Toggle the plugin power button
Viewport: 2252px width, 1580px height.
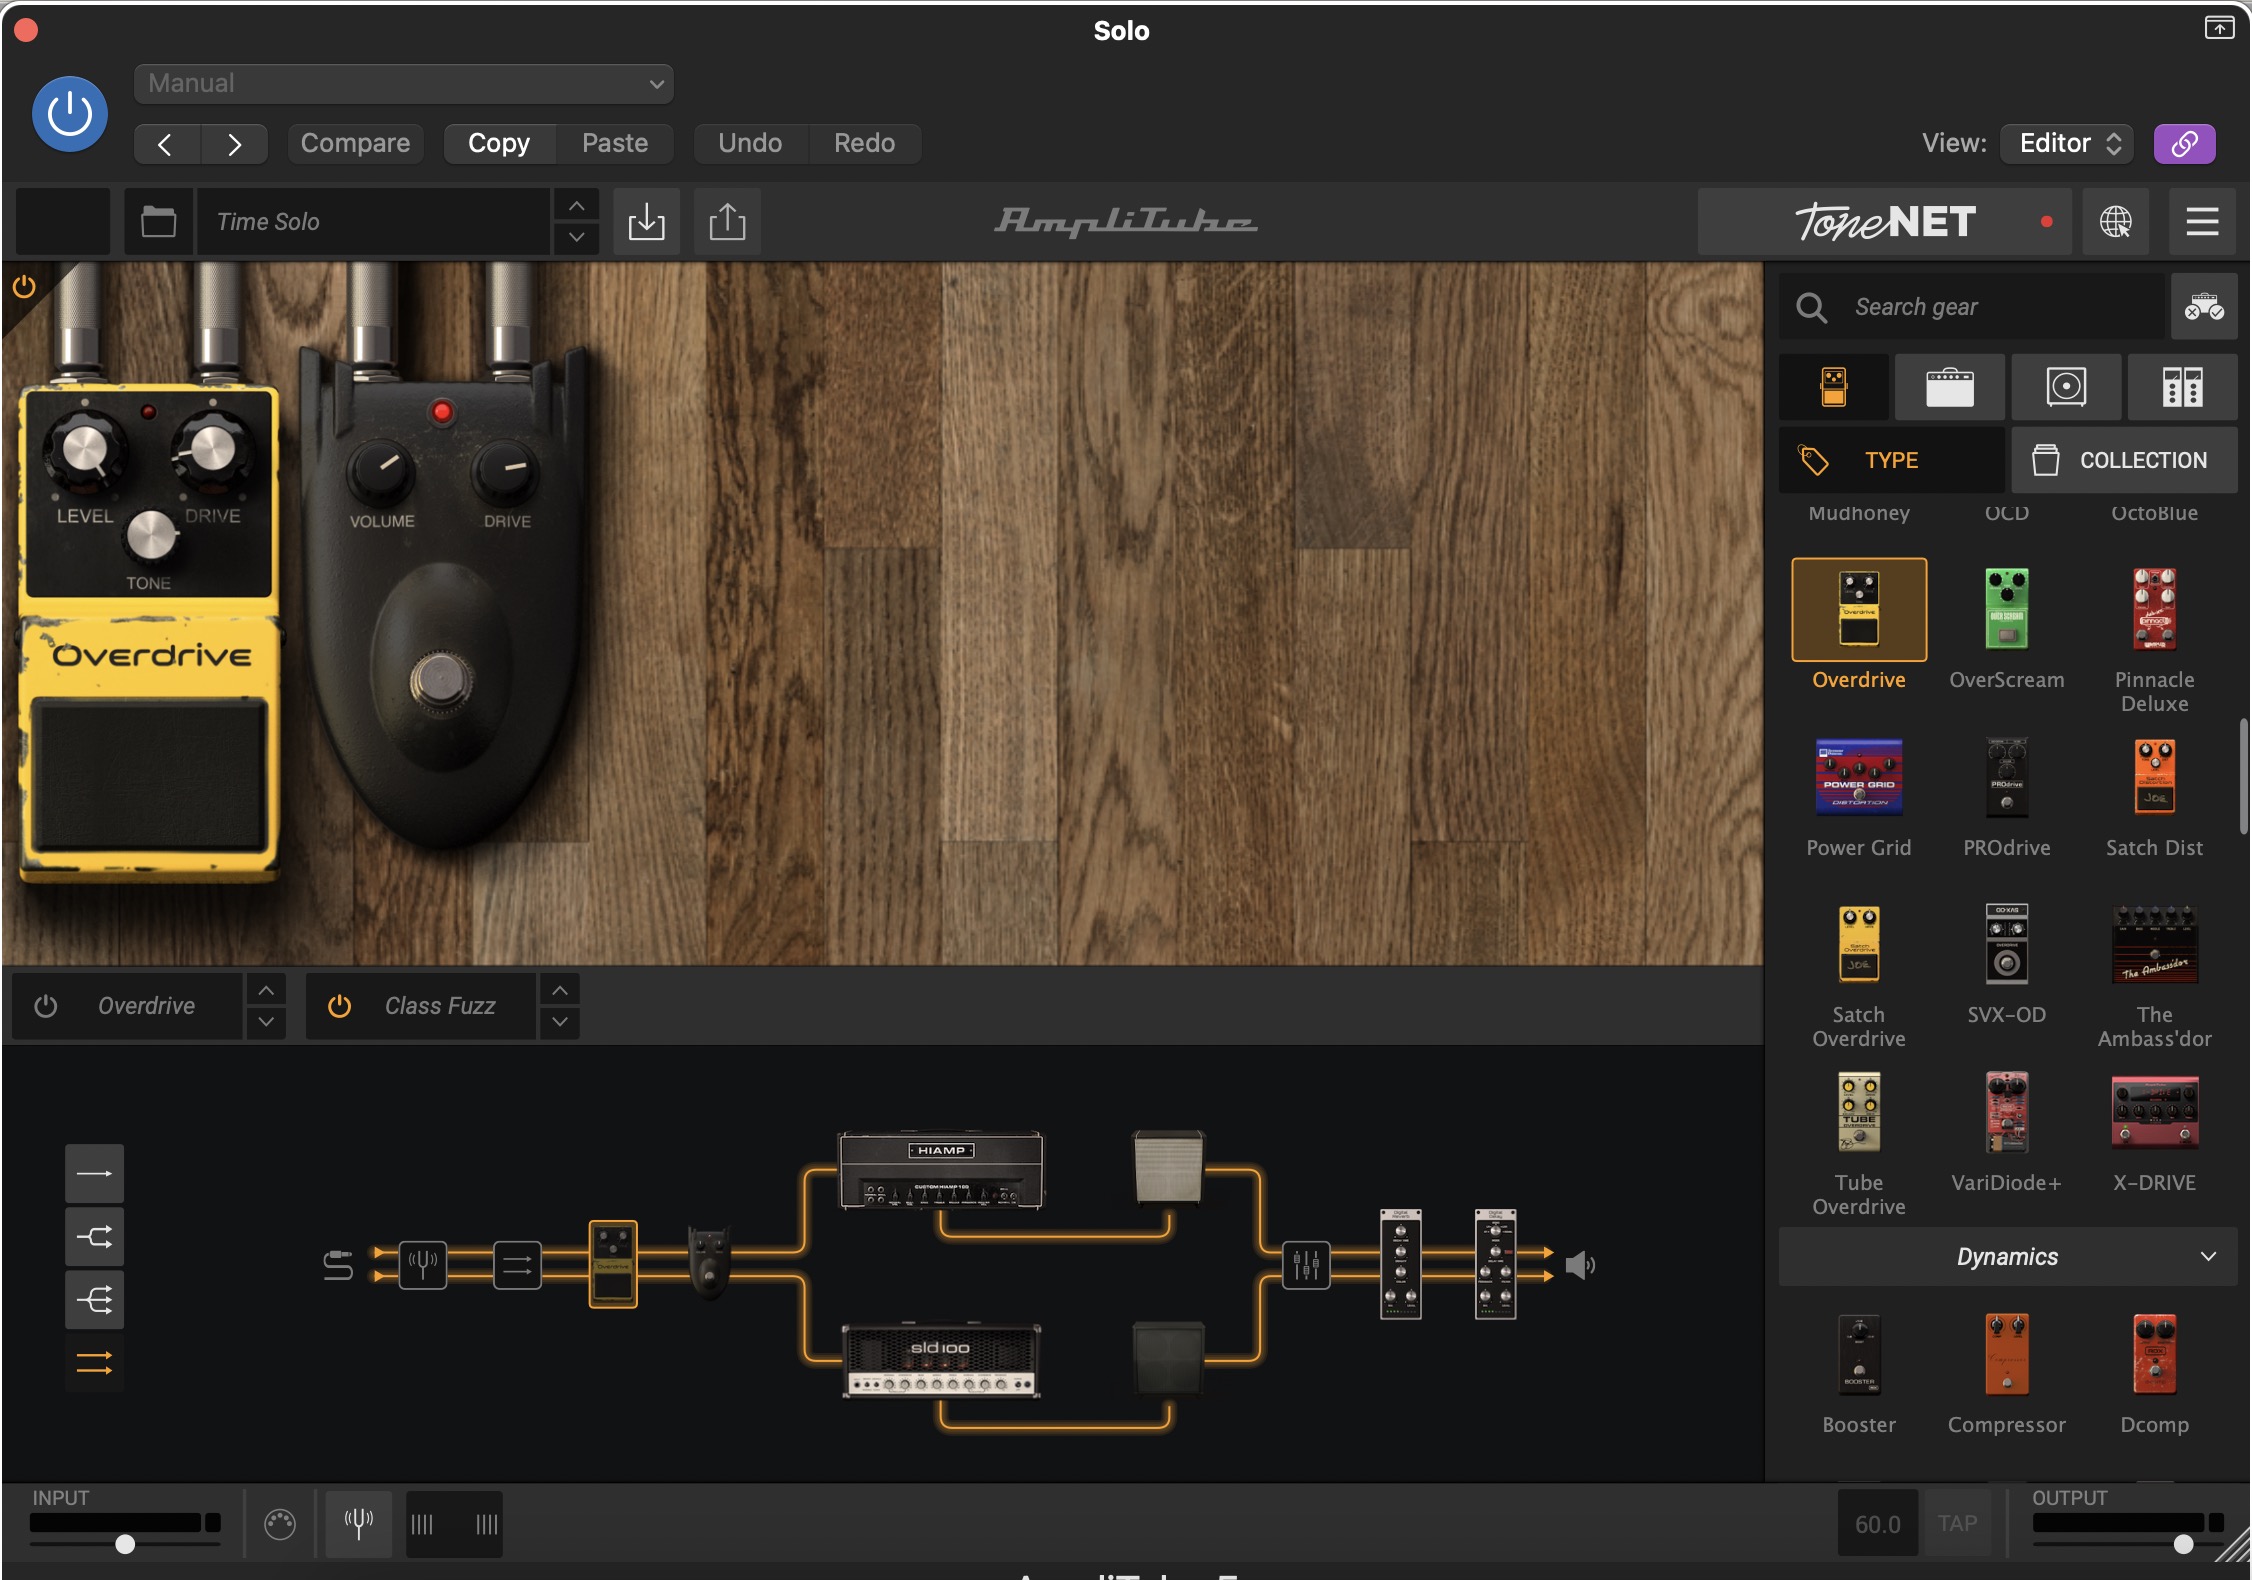pyautogui.click(x=70, y=114)
